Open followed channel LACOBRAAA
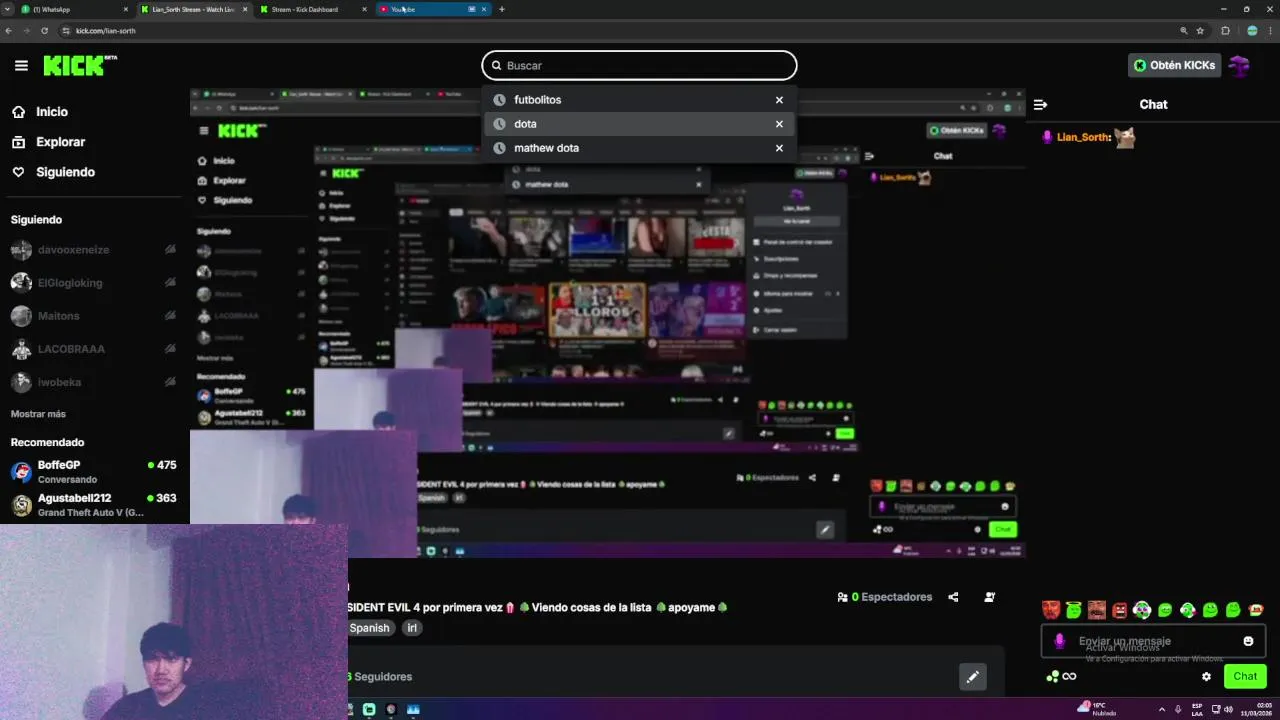The height and width of the screenshot is (720, 1280). click(93, 349)
